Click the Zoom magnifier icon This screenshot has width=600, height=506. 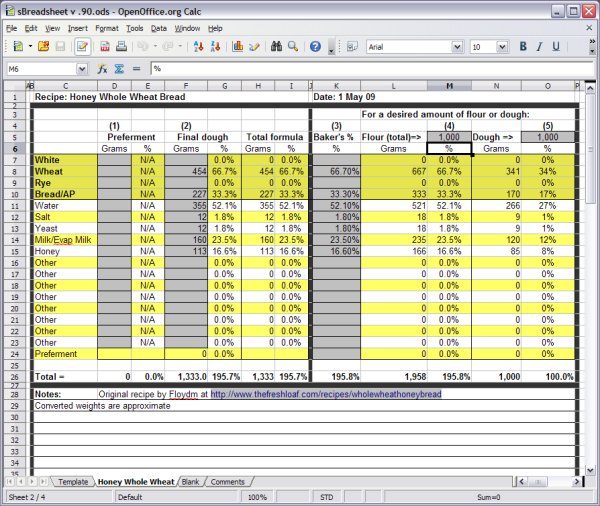pos(293,47)
